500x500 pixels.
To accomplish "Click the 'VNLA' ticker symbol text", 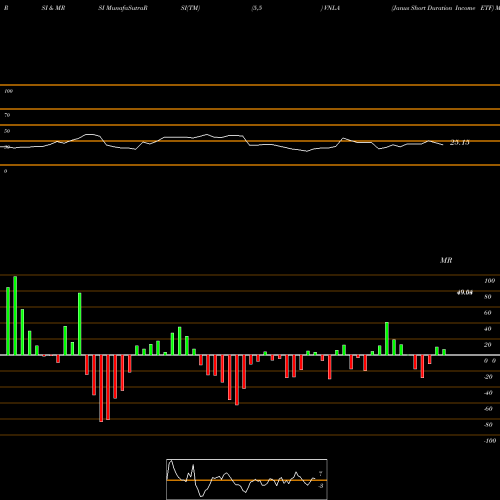I will 332,8.
